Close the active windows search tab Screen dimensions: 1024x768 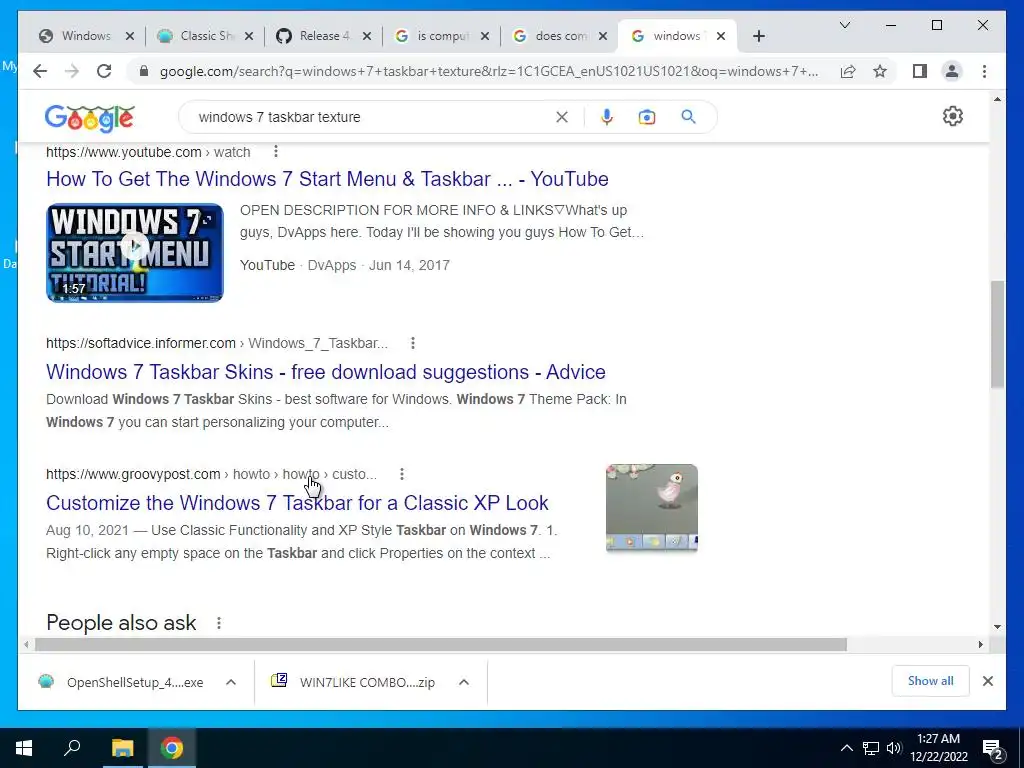point(721,36)
